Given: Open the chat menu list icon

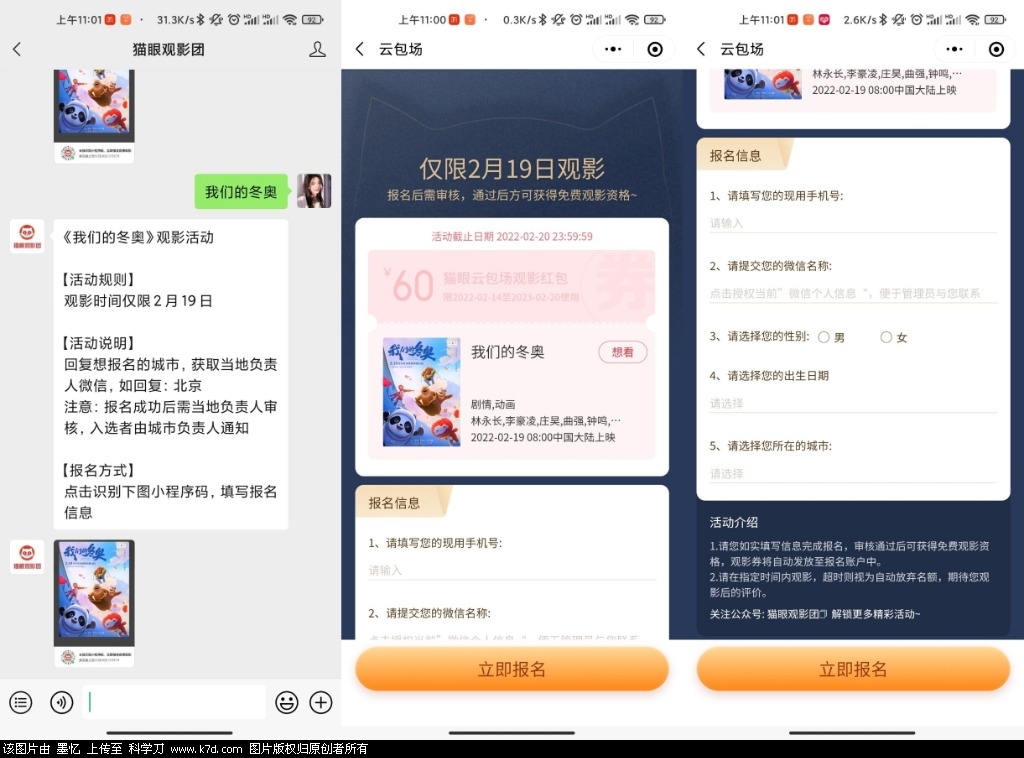Looking at the screenshot, I should point(20,703).
